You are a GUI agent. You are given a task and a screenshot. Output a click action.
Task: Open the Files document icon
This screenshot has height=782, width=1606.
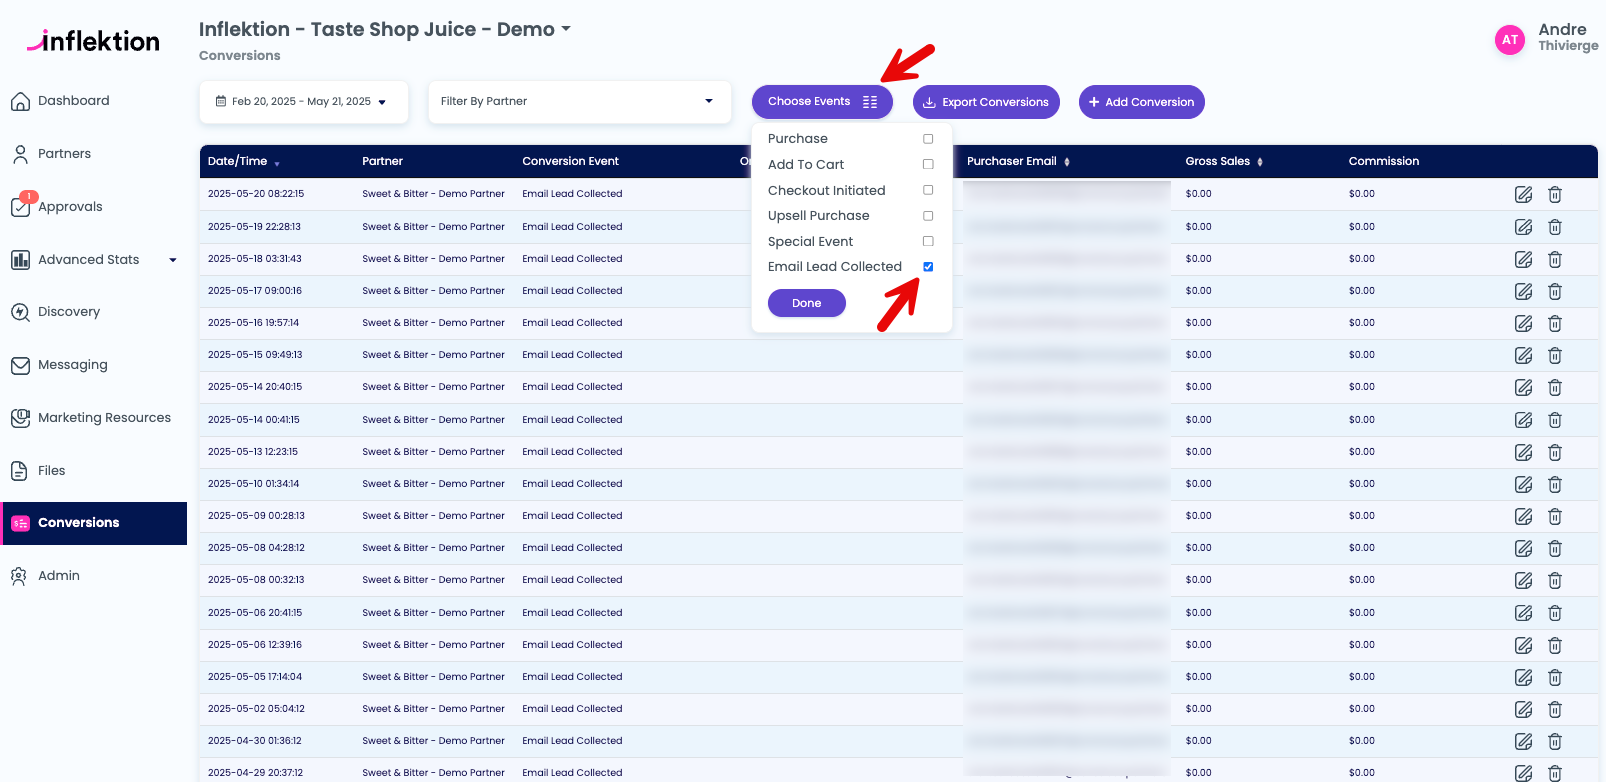click(19, 471)
